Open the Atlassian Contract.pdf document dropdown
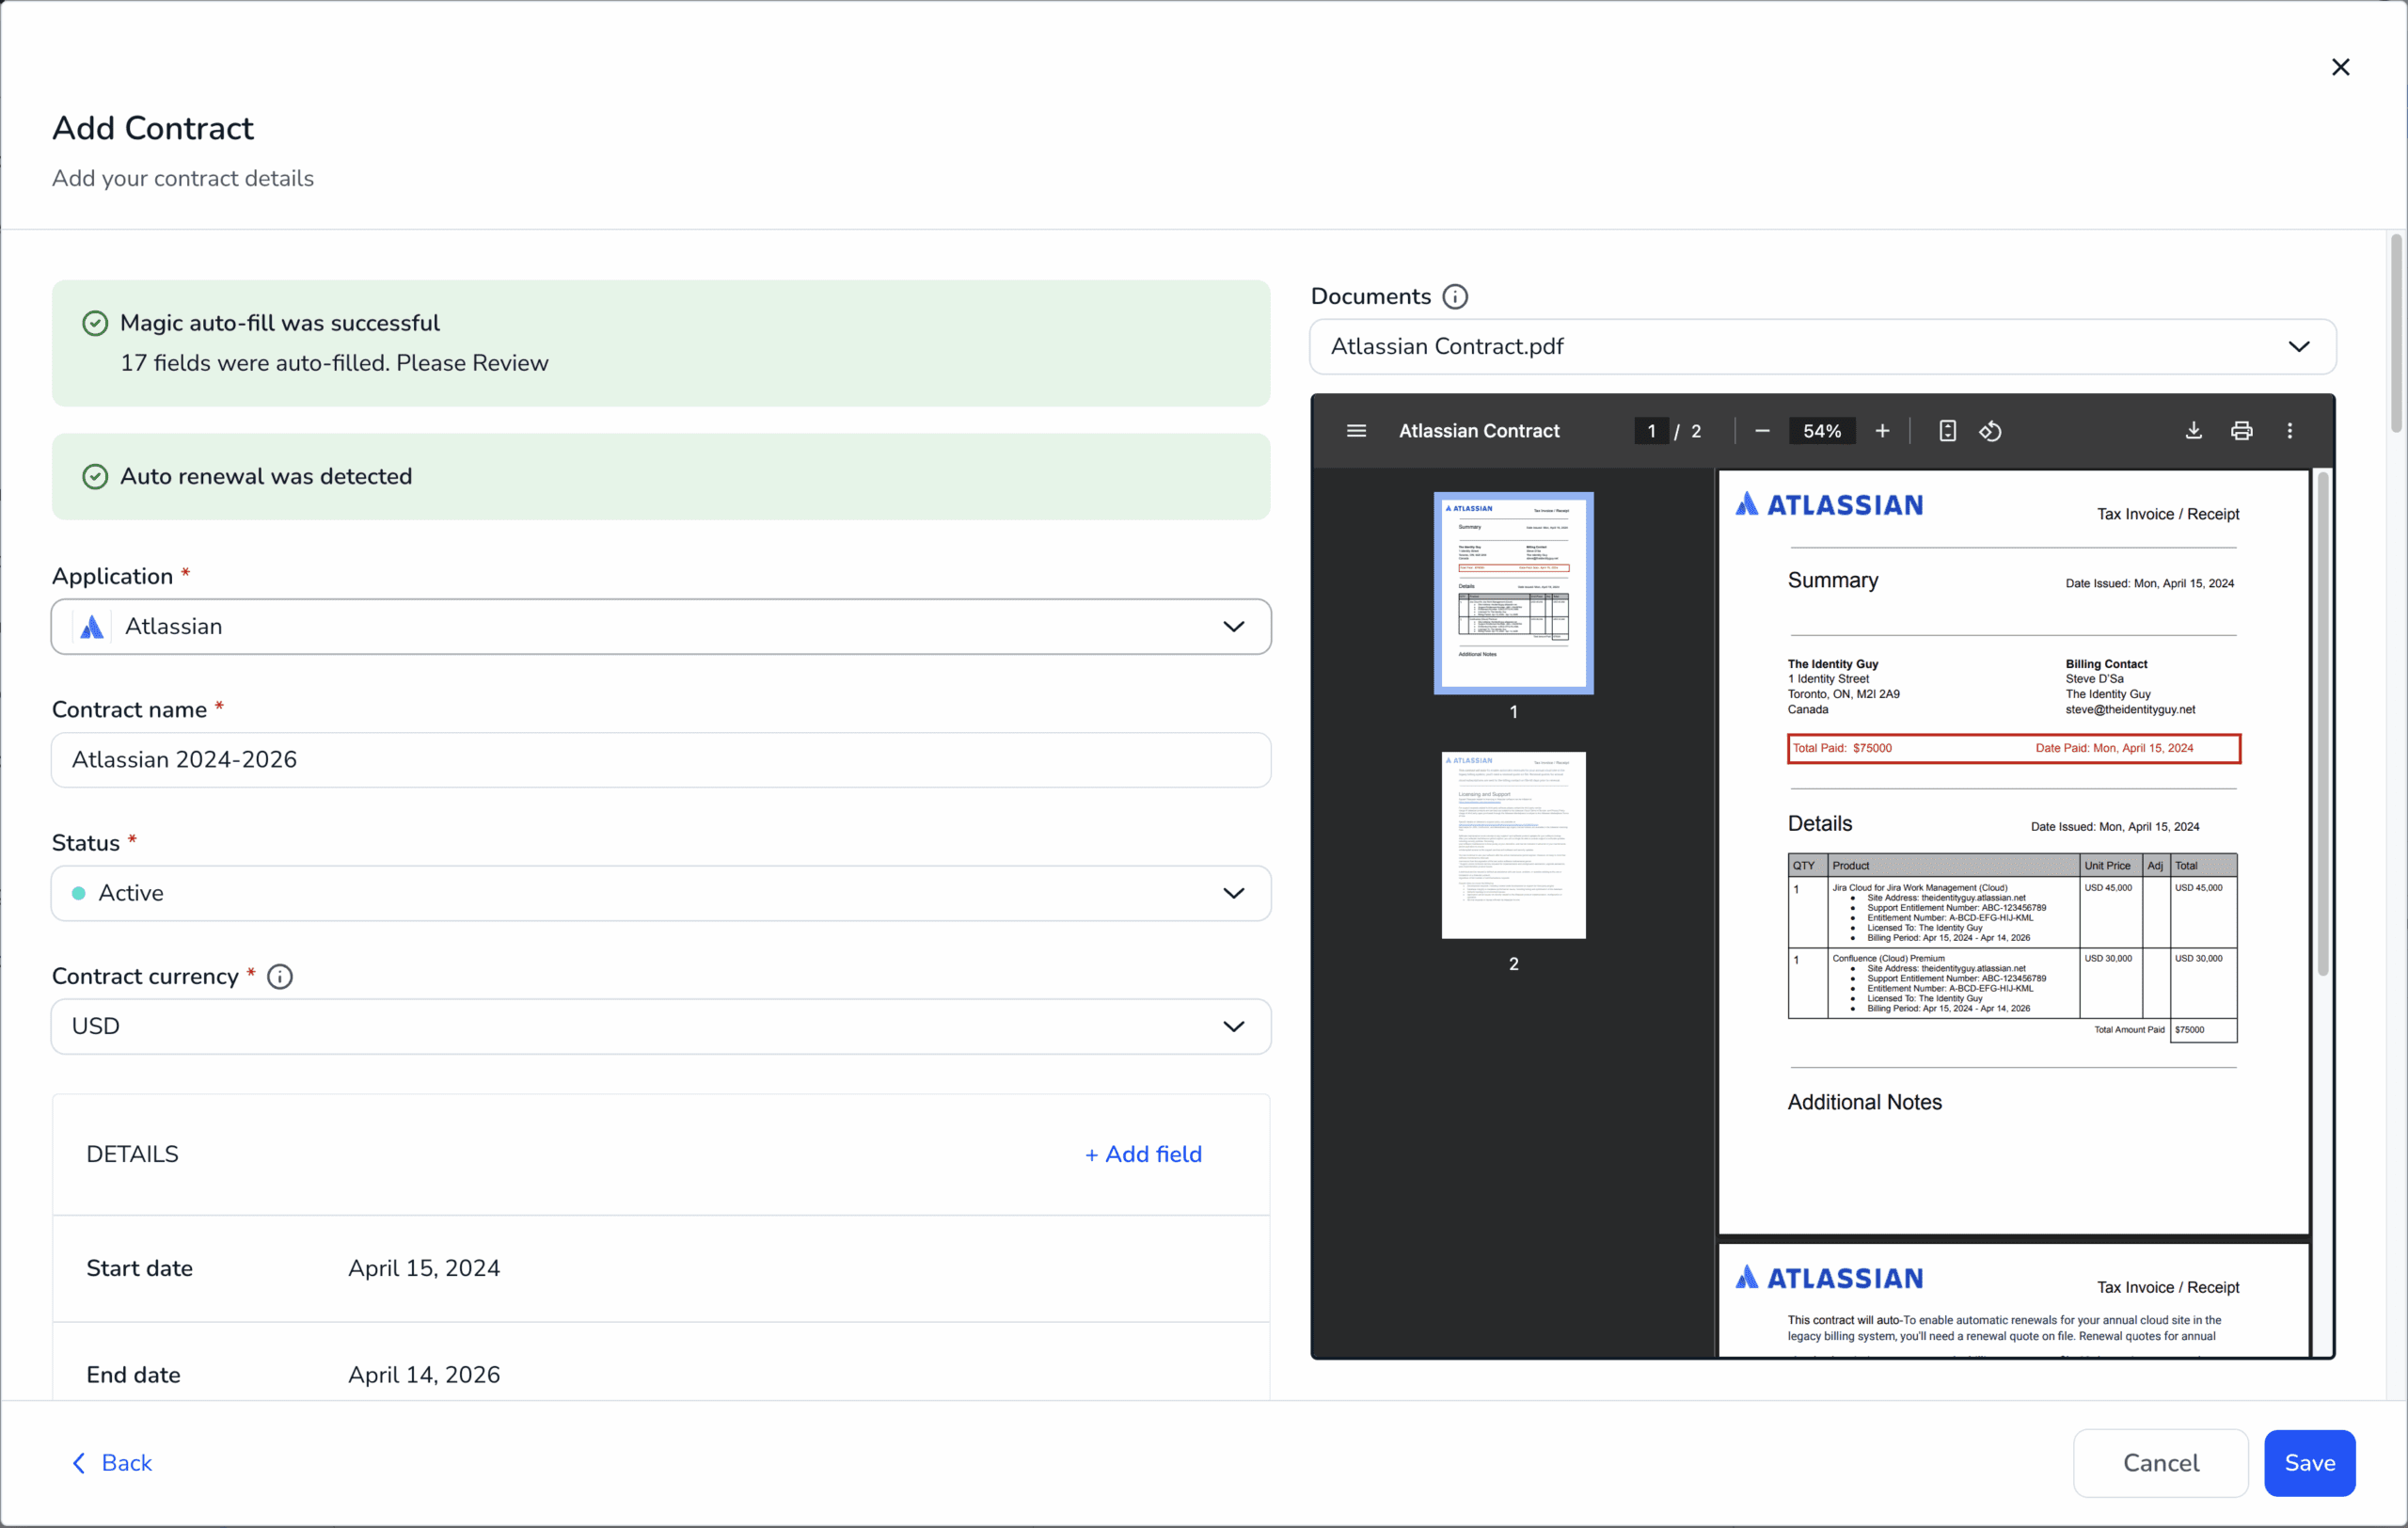 pyautogui.click(x=1822, y=347)
